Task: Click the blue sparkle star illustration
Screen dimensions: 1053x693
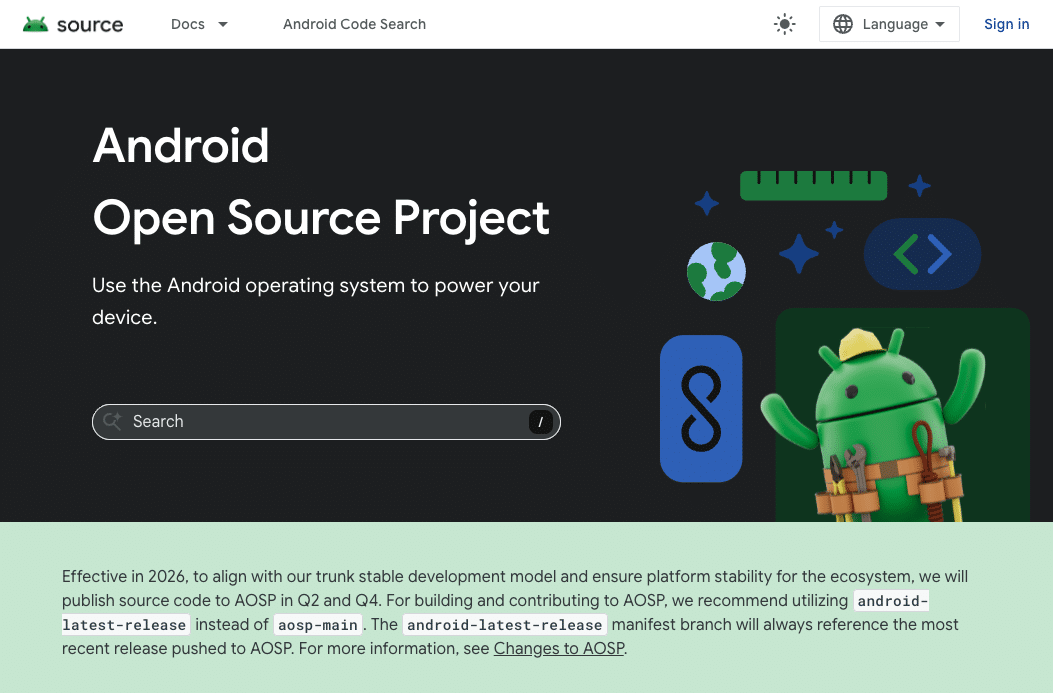Action: 798,254
